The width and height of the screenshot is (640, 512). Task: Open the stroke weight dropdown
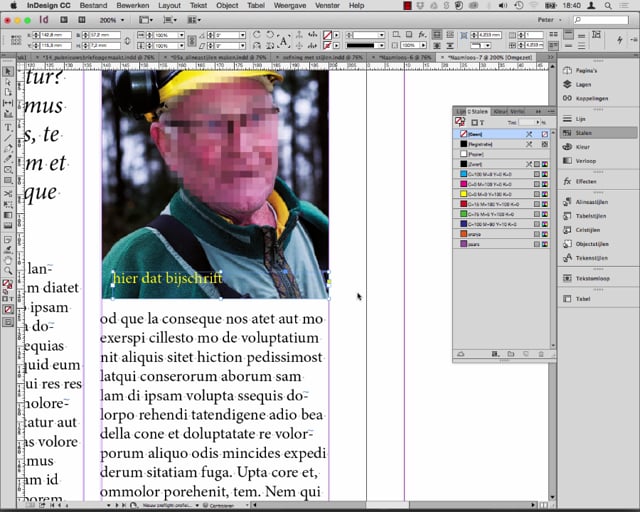[381, 35]
